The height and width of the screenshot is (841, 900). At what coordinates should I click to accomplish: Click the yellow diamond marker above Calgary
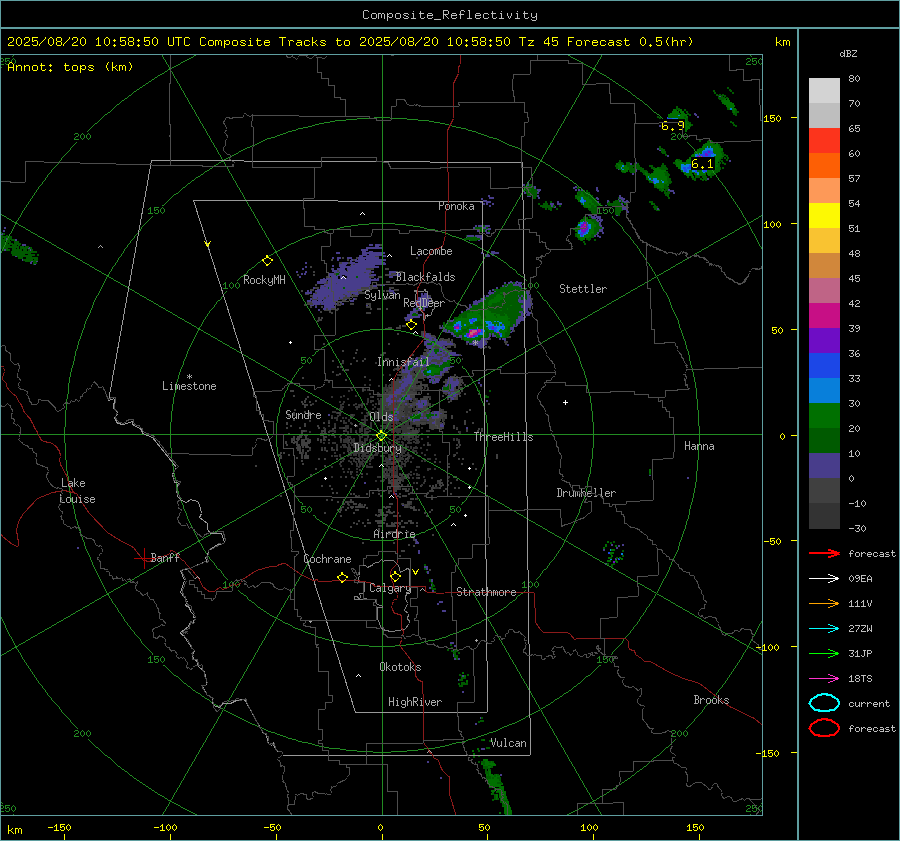coord(395,576)
